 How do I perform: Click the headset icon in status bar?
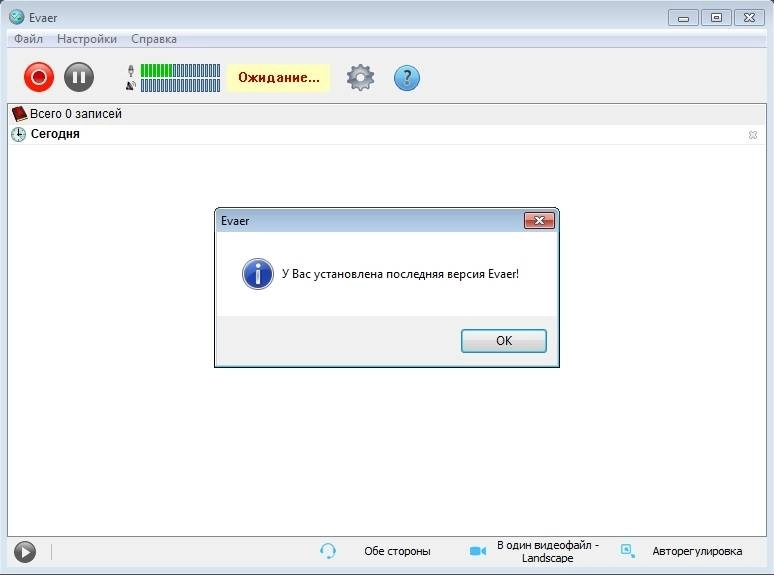tap(328, 551)
